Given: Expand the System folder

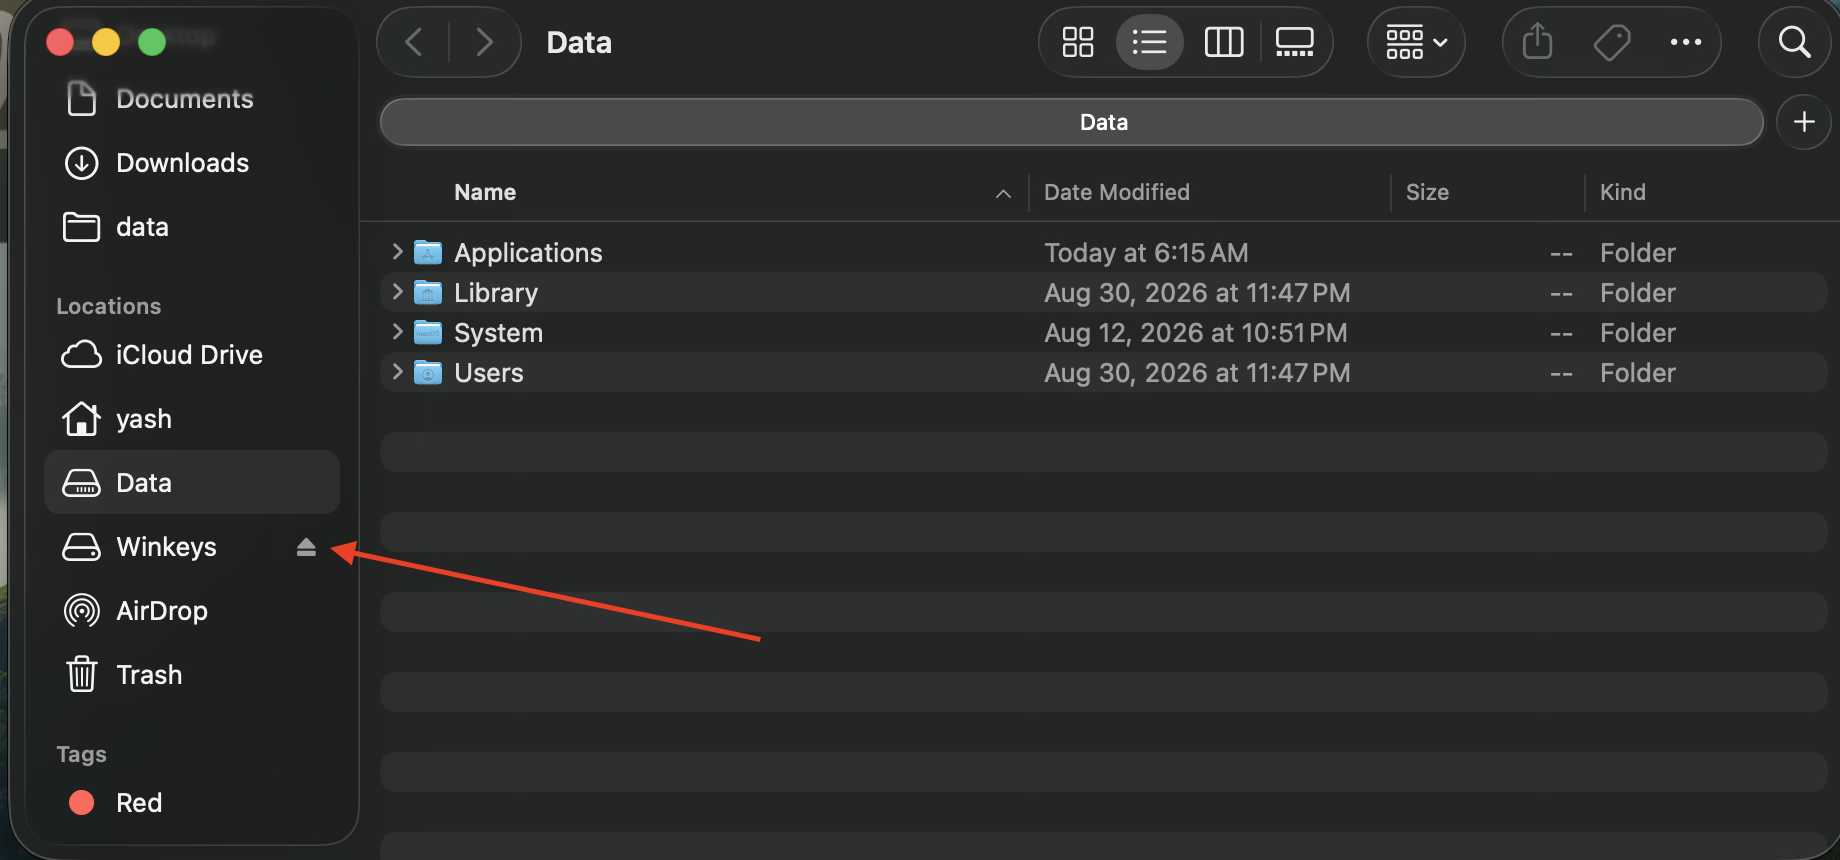Looking at the screenshot, I should pyautogui.click(x=397, y=332).
